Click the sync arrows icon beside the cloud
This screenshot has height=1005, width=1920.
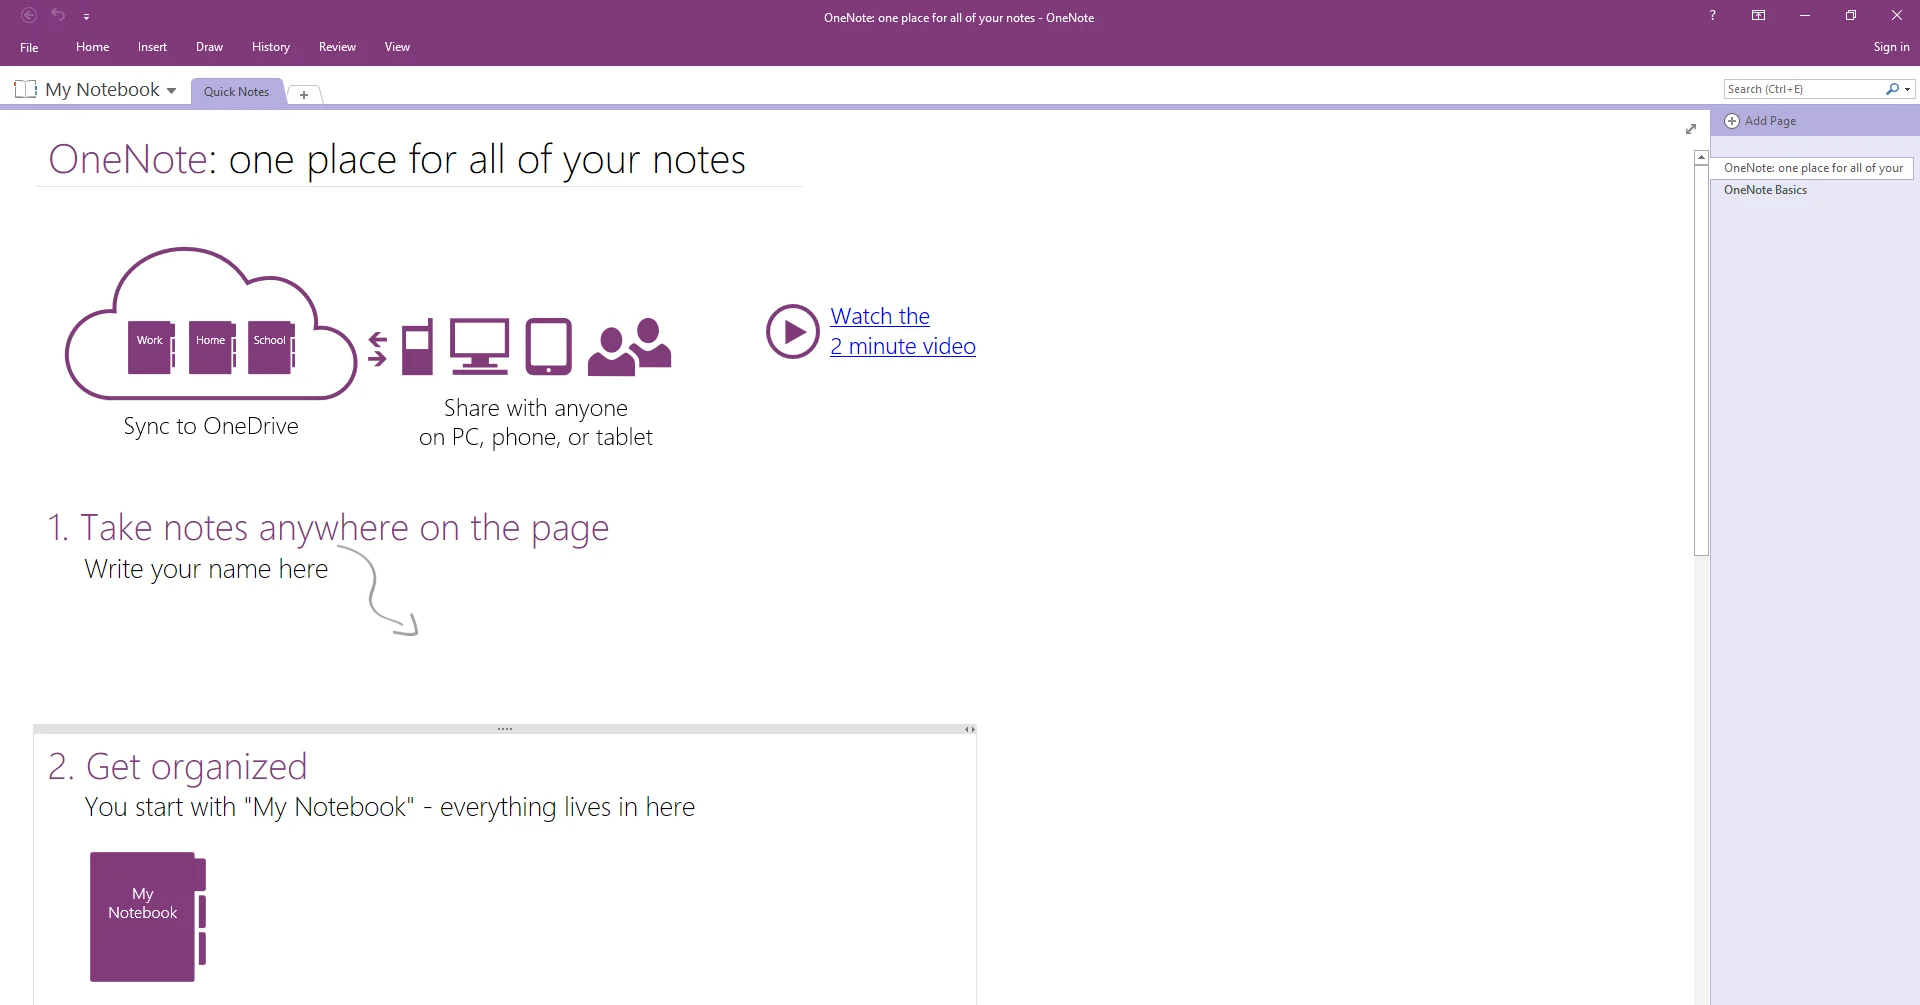[x=377, y=349]
